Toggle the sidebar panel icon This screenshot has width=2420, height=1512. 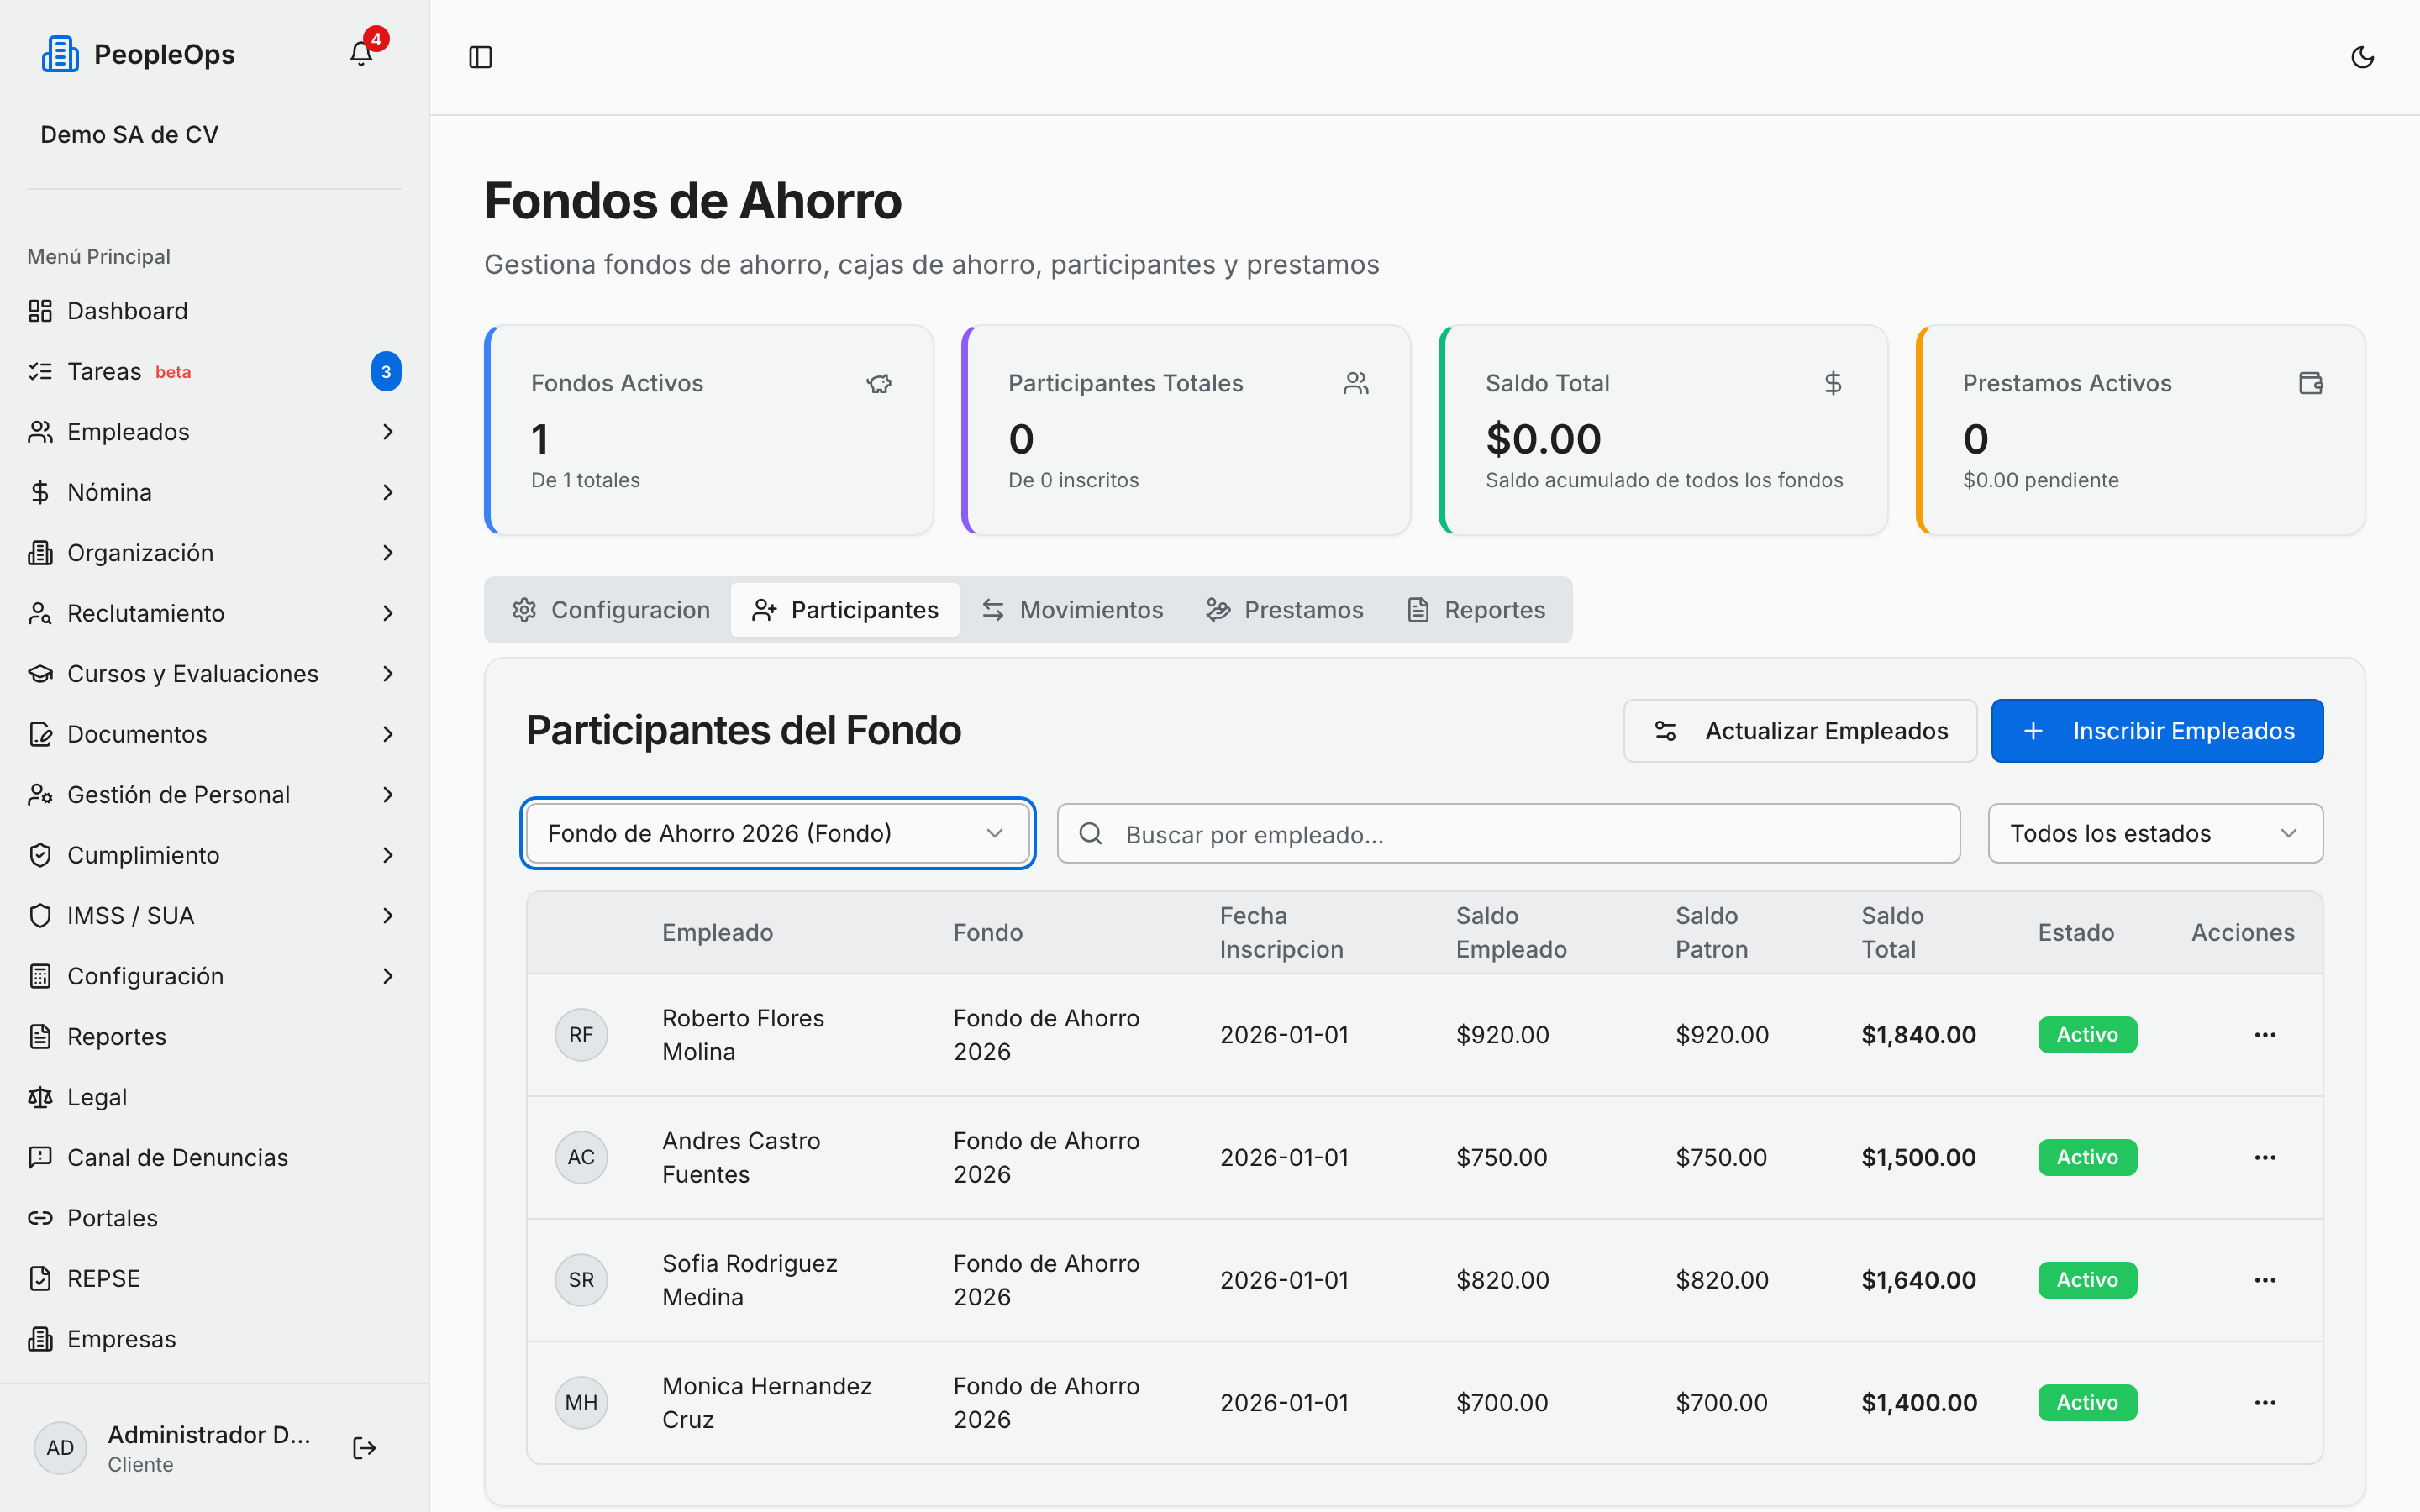click(x=480, y=57)
